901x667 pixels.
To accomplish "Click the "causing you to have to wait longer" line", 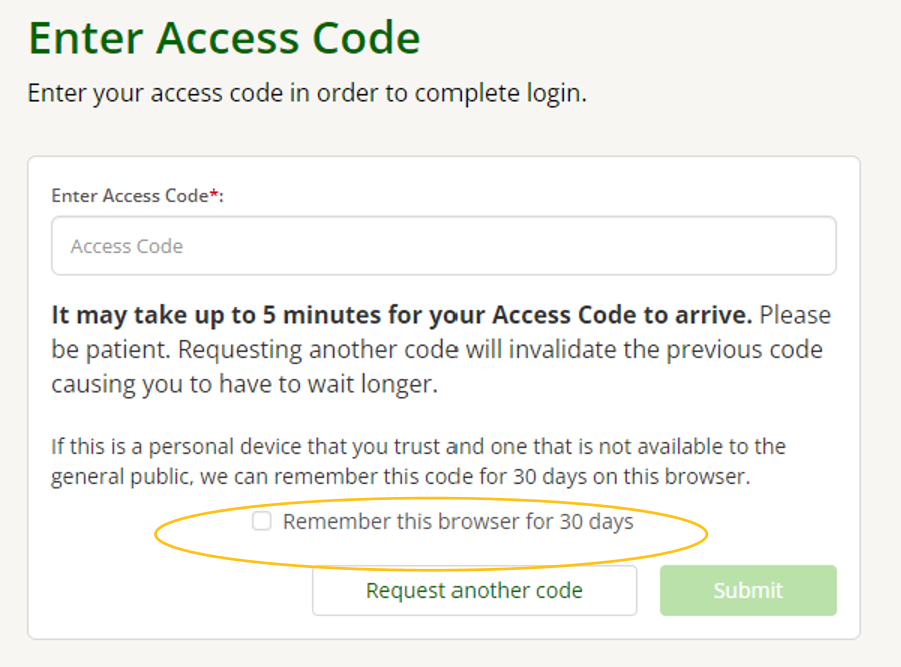I will (x=244, y=385).
